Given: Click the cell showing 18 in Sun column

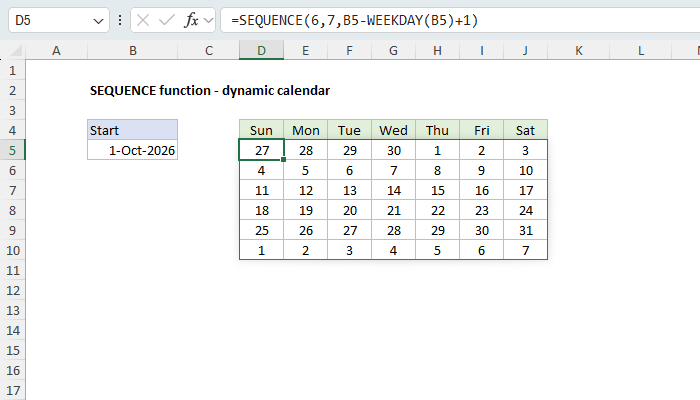Looking at the screenshot, I should 261,210.
